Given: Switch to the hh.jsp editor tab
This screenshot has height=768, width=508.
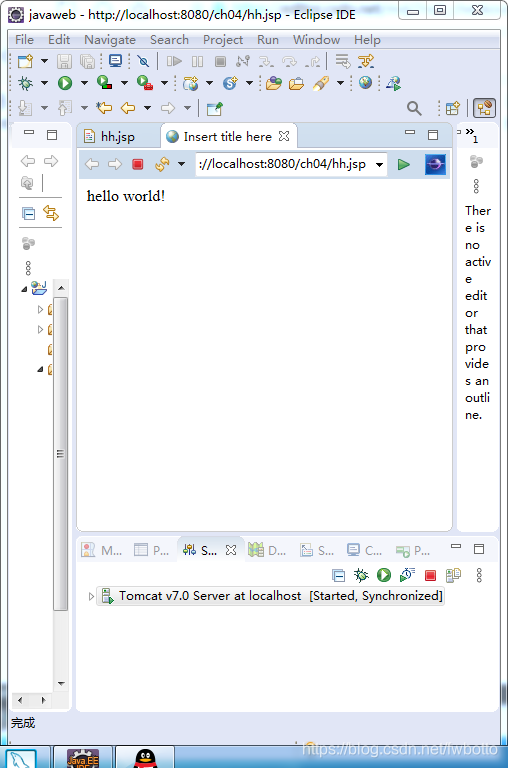Looking at the screenshot, I should (x=118, y=137).
